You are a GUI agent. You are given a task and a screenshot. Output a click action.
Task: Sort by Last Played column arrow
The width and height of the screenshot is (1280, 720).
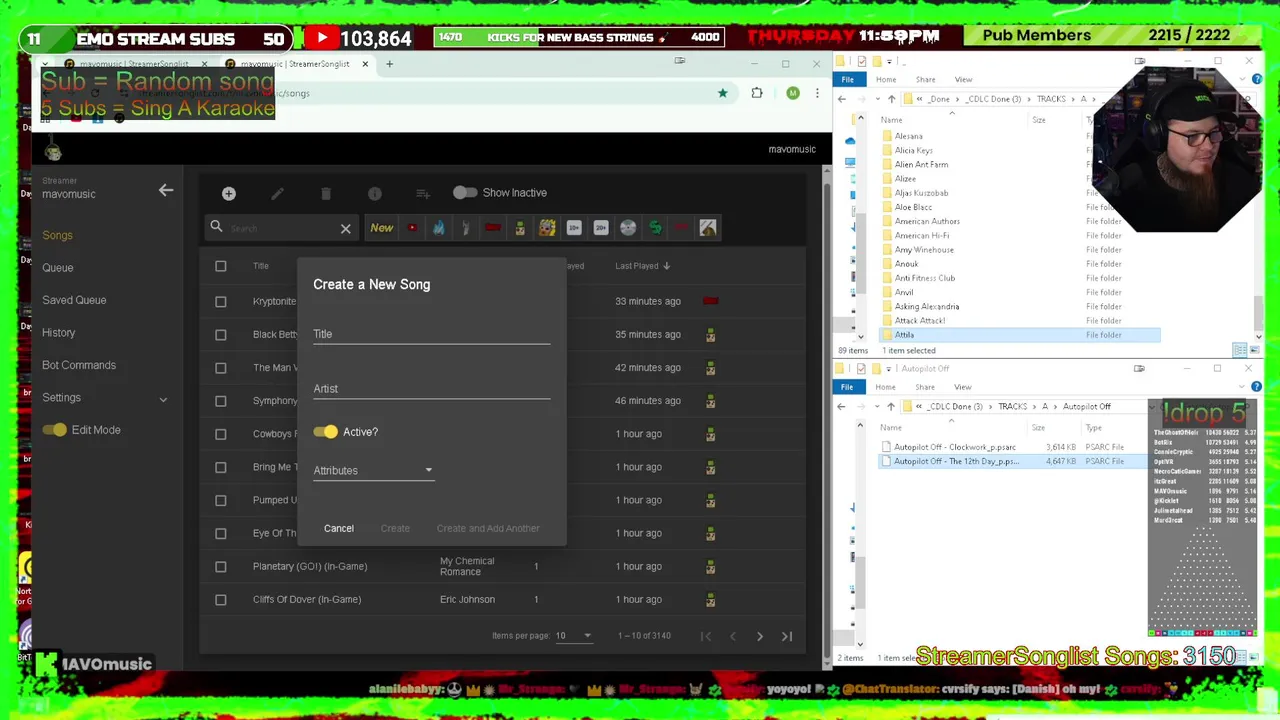point(667,266)
